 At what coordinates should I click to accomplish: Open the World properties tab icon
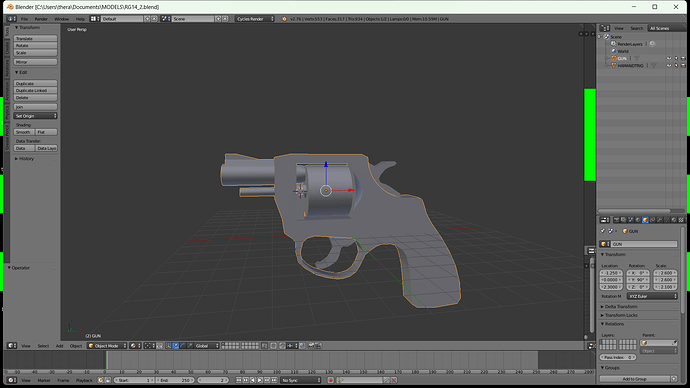[638, 220]
